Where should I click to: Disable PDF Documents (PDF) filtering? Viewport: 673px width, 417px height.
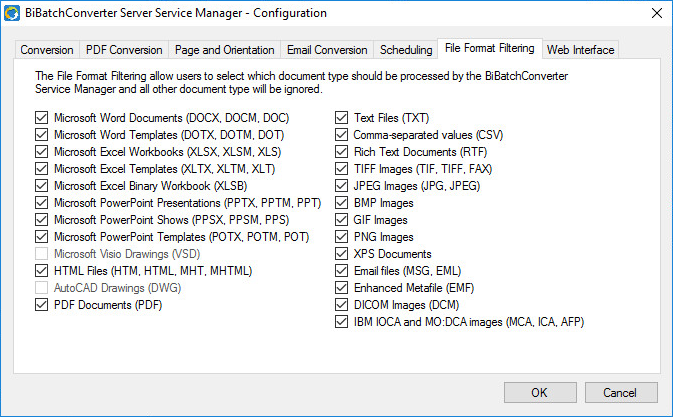41,305
